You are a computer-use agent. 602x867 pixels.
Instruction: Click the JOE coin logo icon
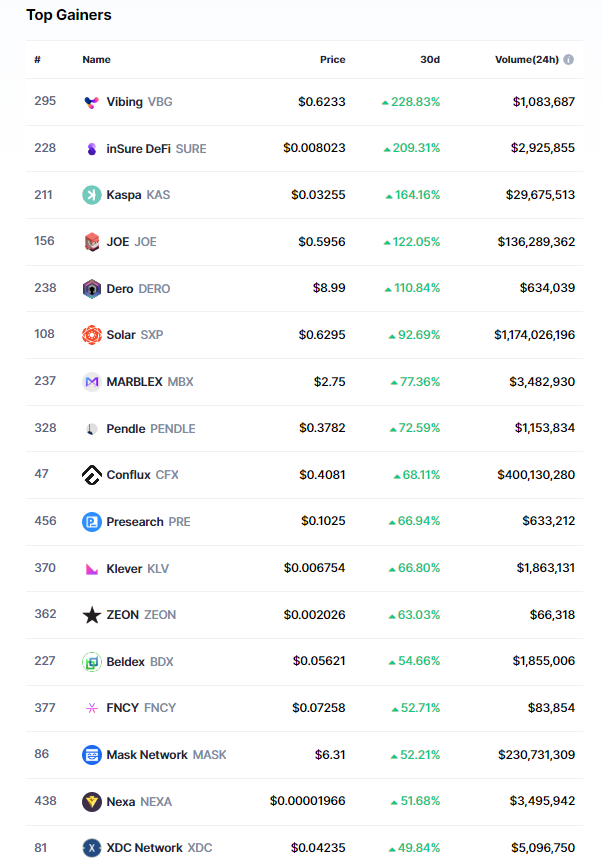[92, 242]
